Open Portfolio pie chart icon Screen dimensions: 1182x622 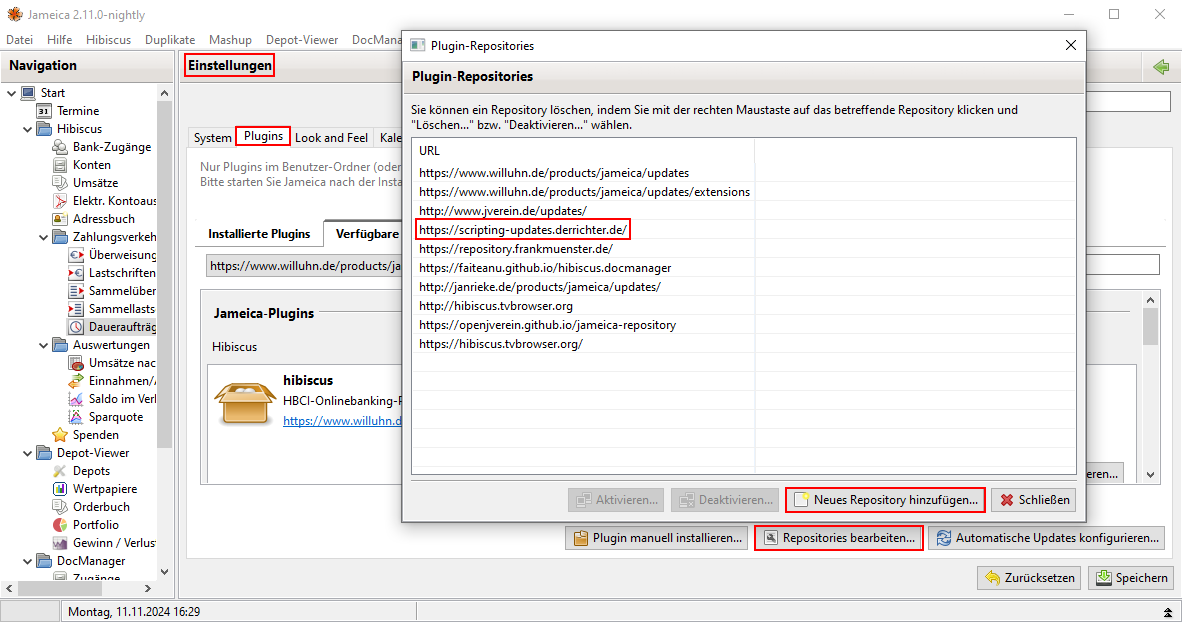click(x=60, y=525)
